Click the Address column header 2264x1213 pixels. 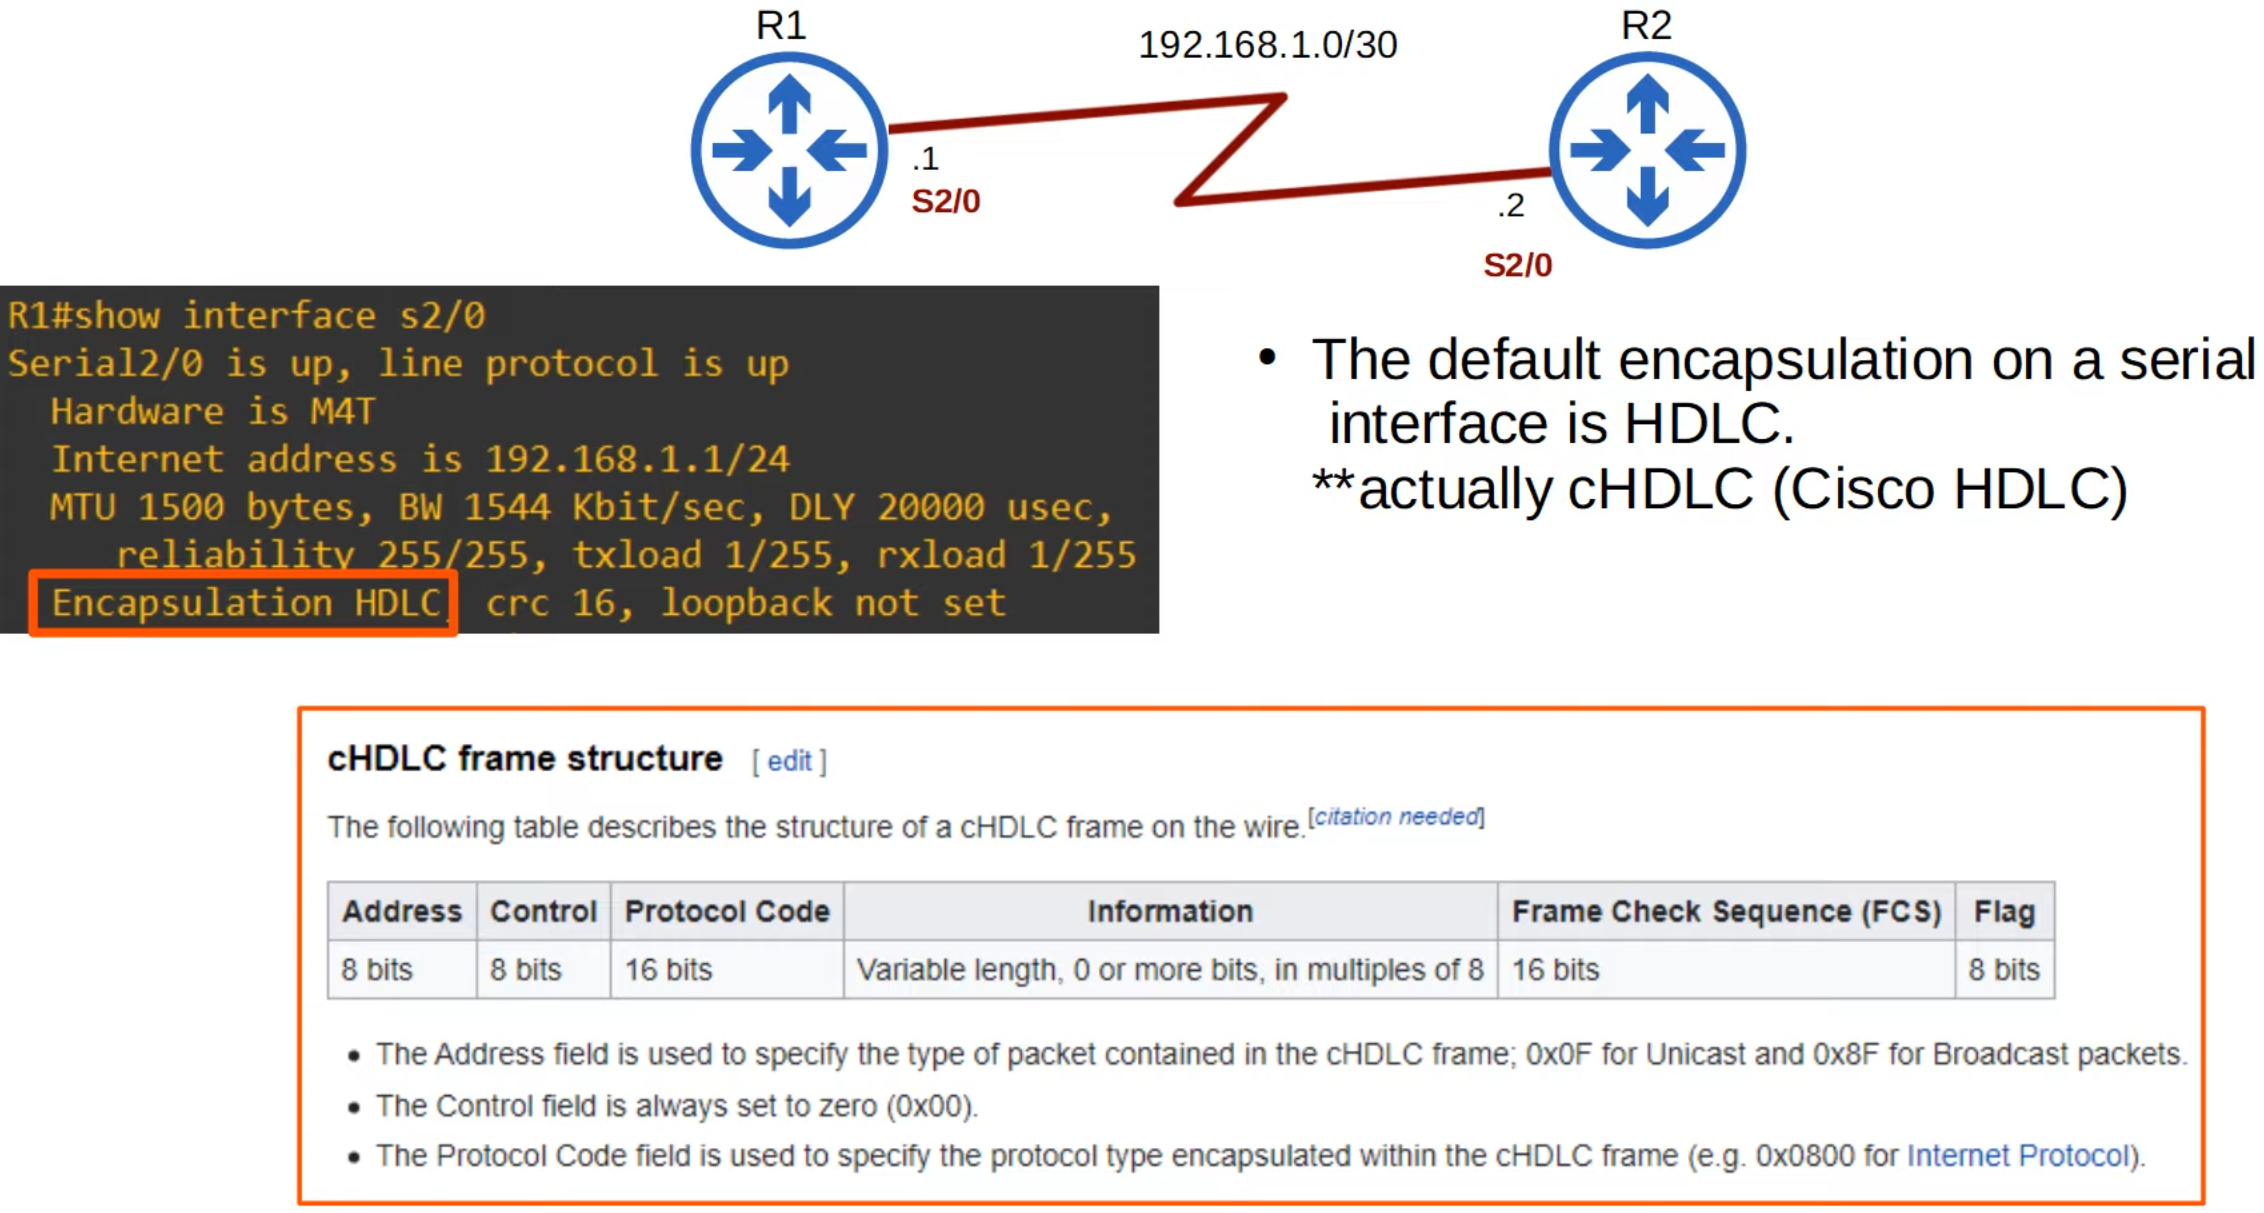coord(401,911)
